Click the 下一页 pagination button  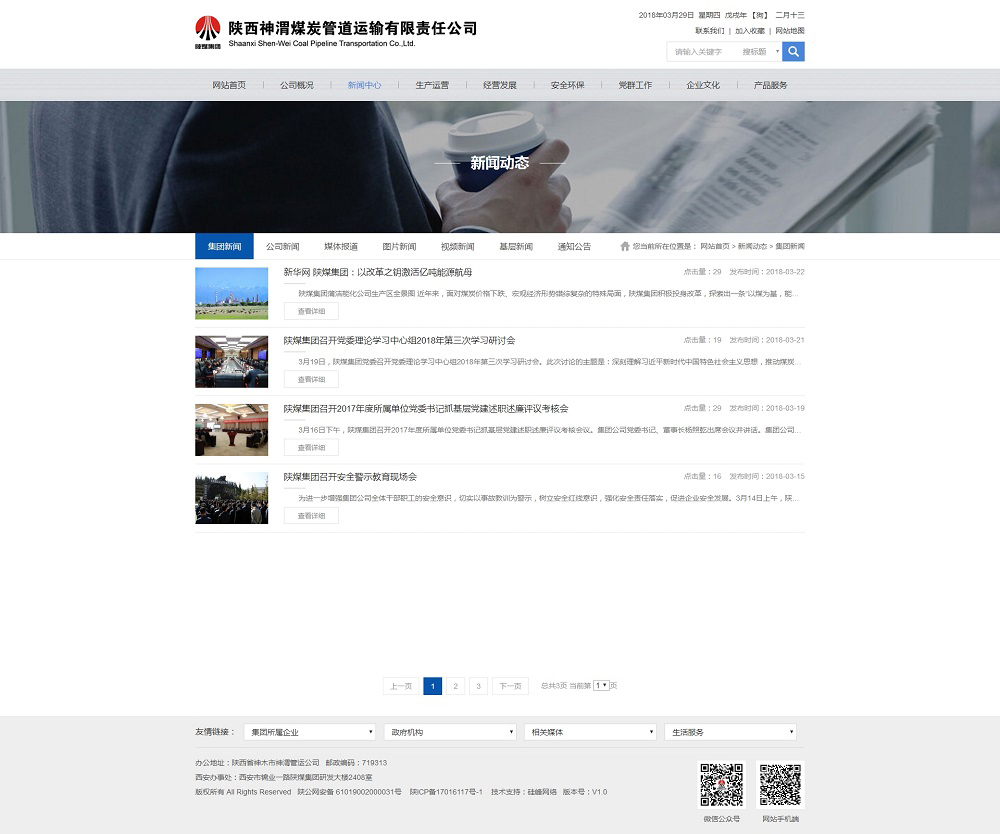click(510, 686)
